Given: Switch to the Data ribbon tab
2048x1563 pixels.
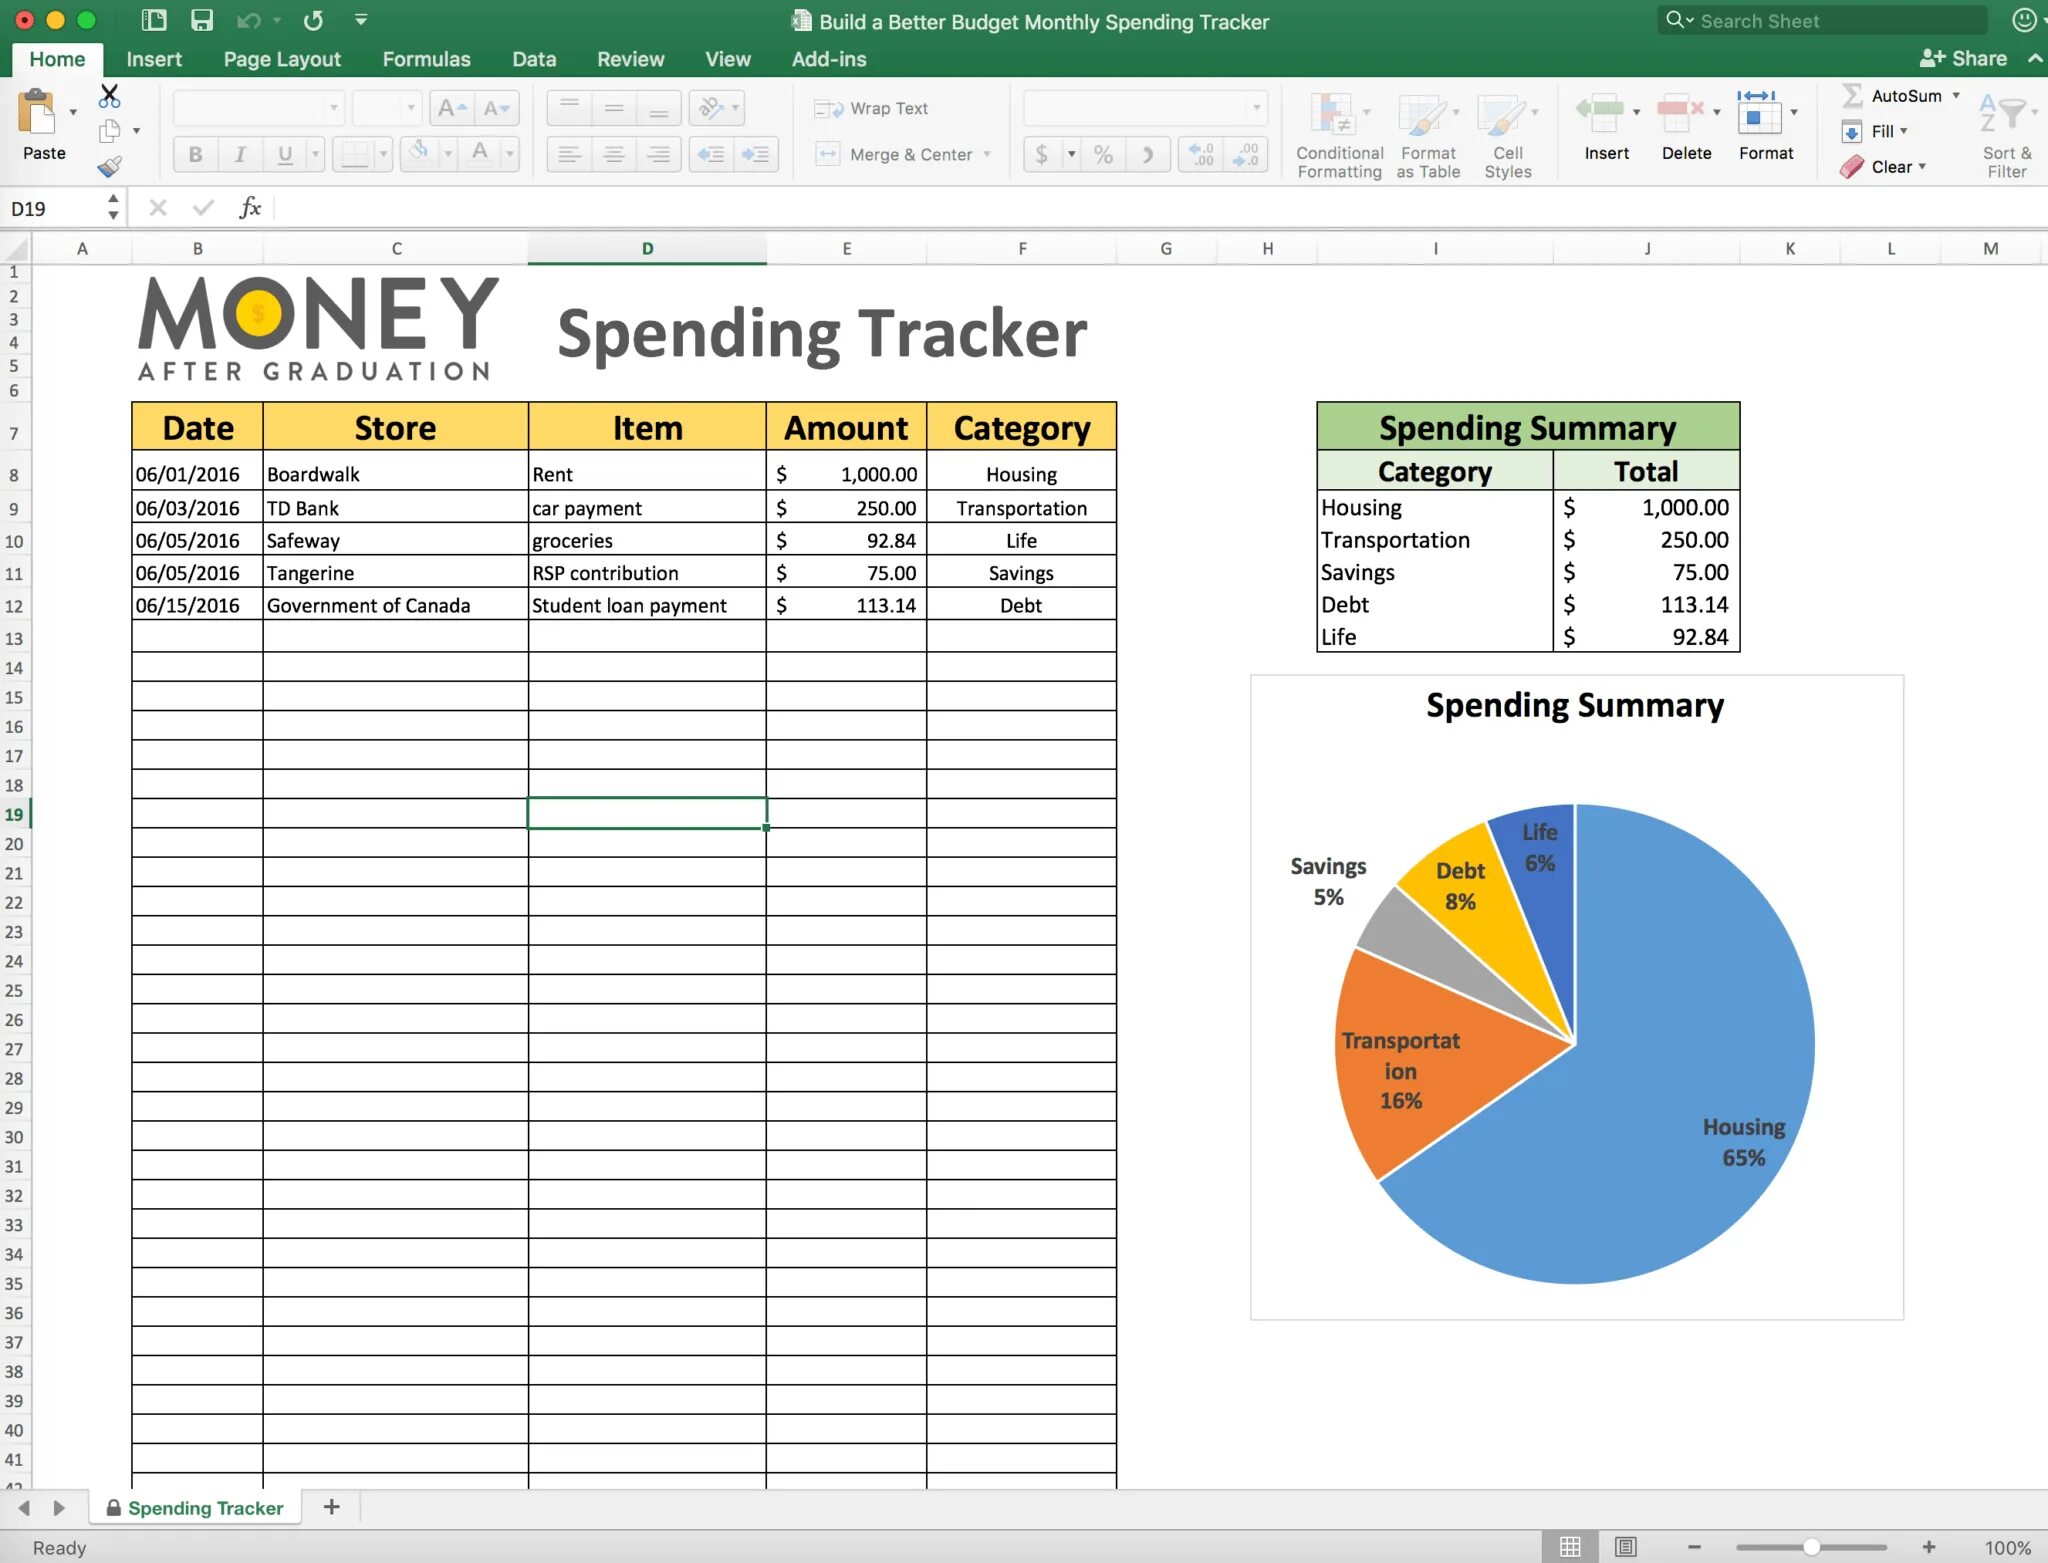Looking at the screenshot, I should point(534,59).
